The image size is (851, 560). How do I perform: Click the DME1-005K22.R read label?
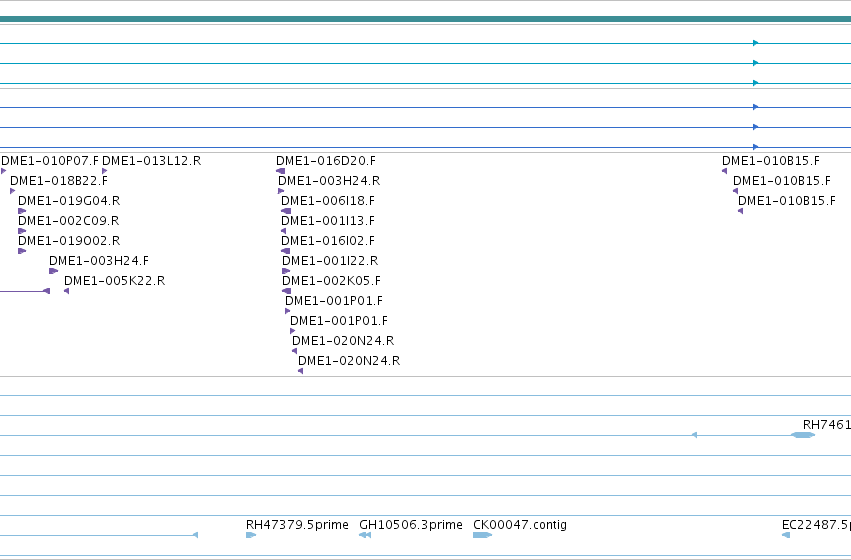pyautogui.click(x=115, y=281)
